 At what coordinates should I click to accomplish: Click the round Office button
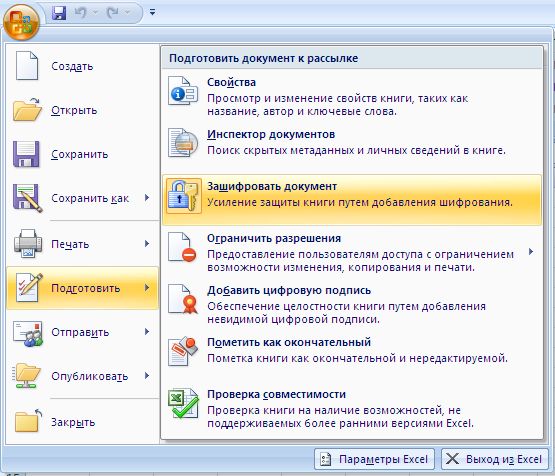click(x=21, y=22)
